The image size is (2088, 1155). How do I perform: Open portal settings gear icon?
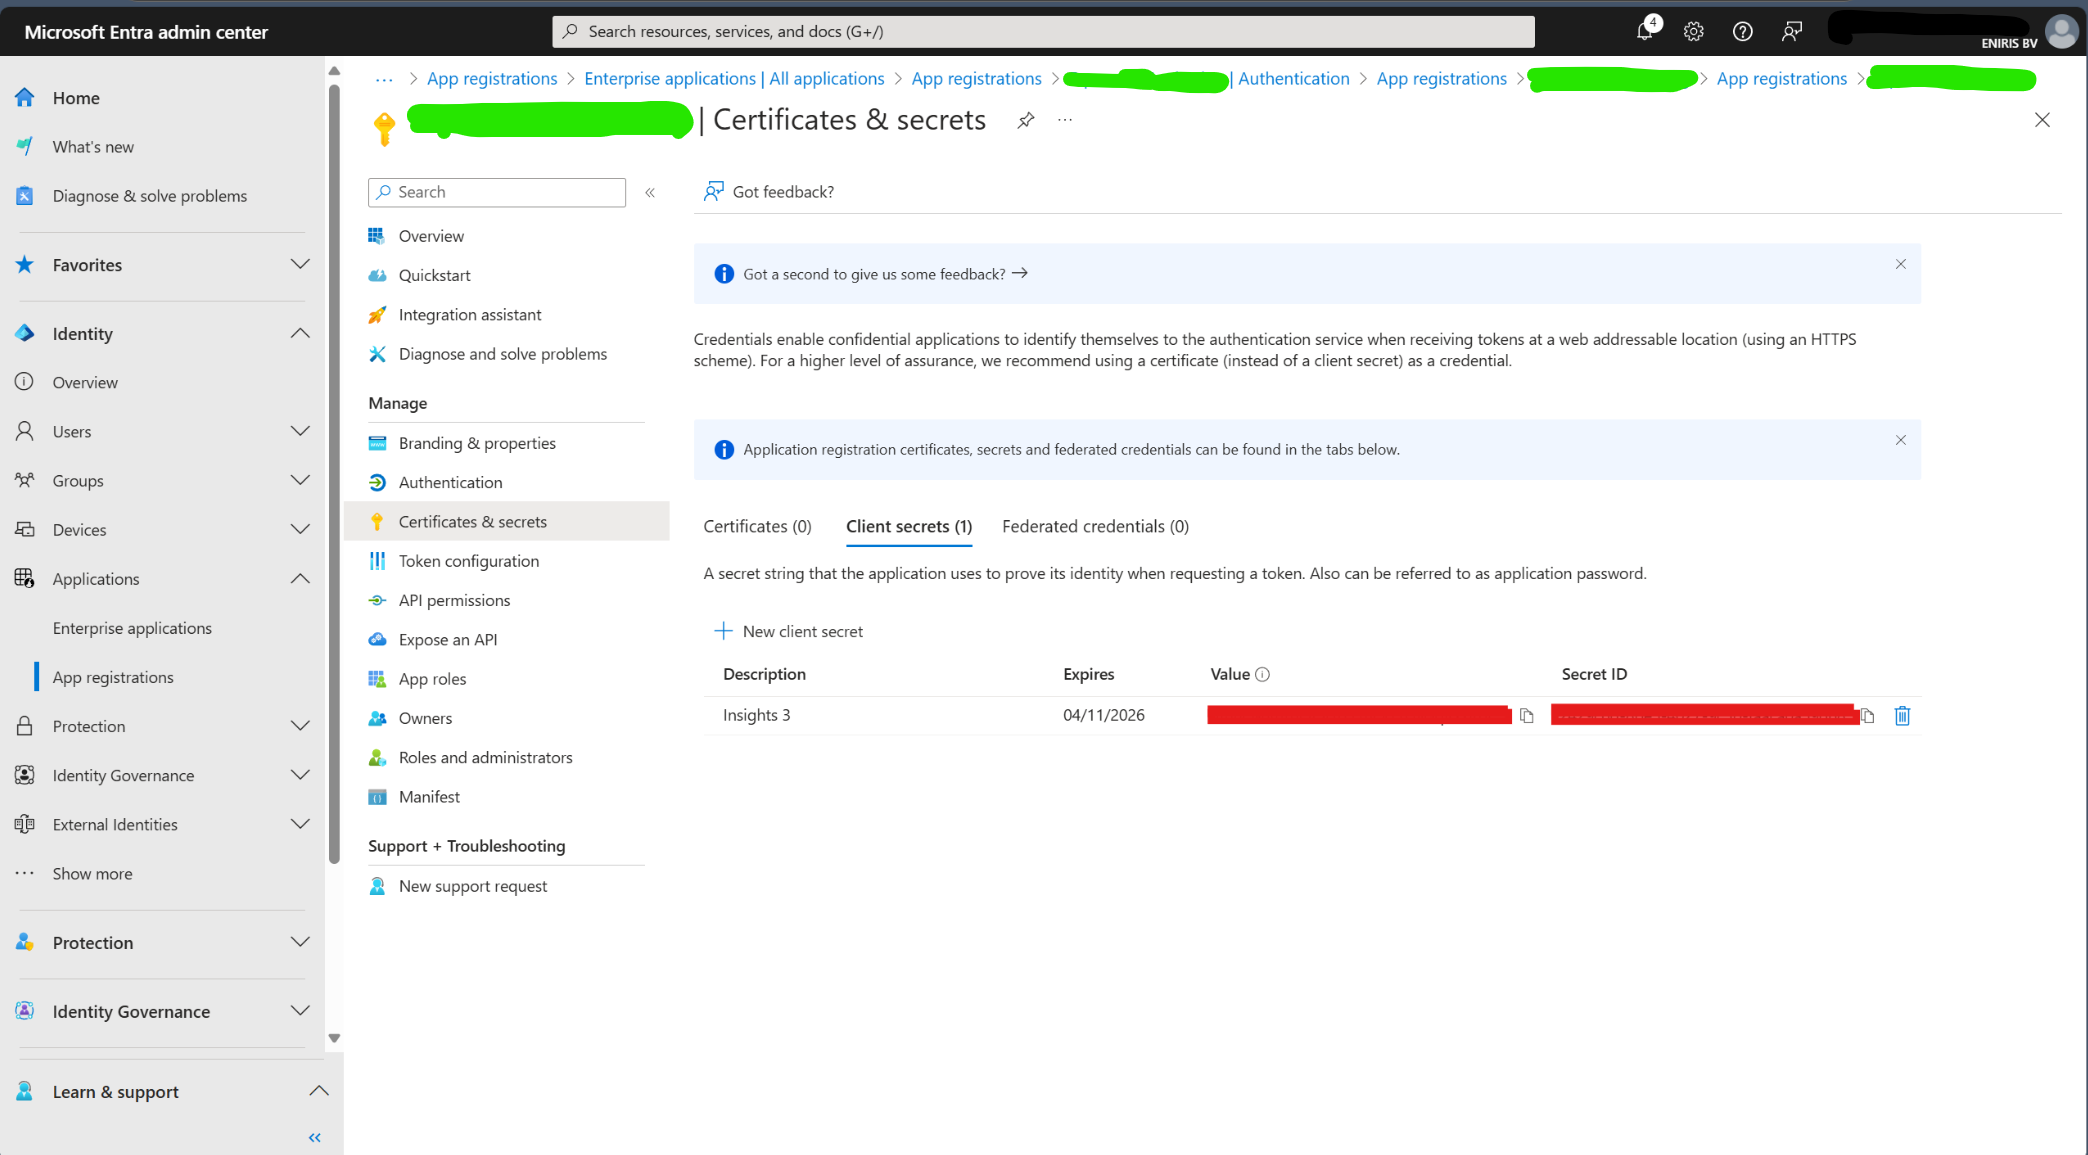point(1693,31)
